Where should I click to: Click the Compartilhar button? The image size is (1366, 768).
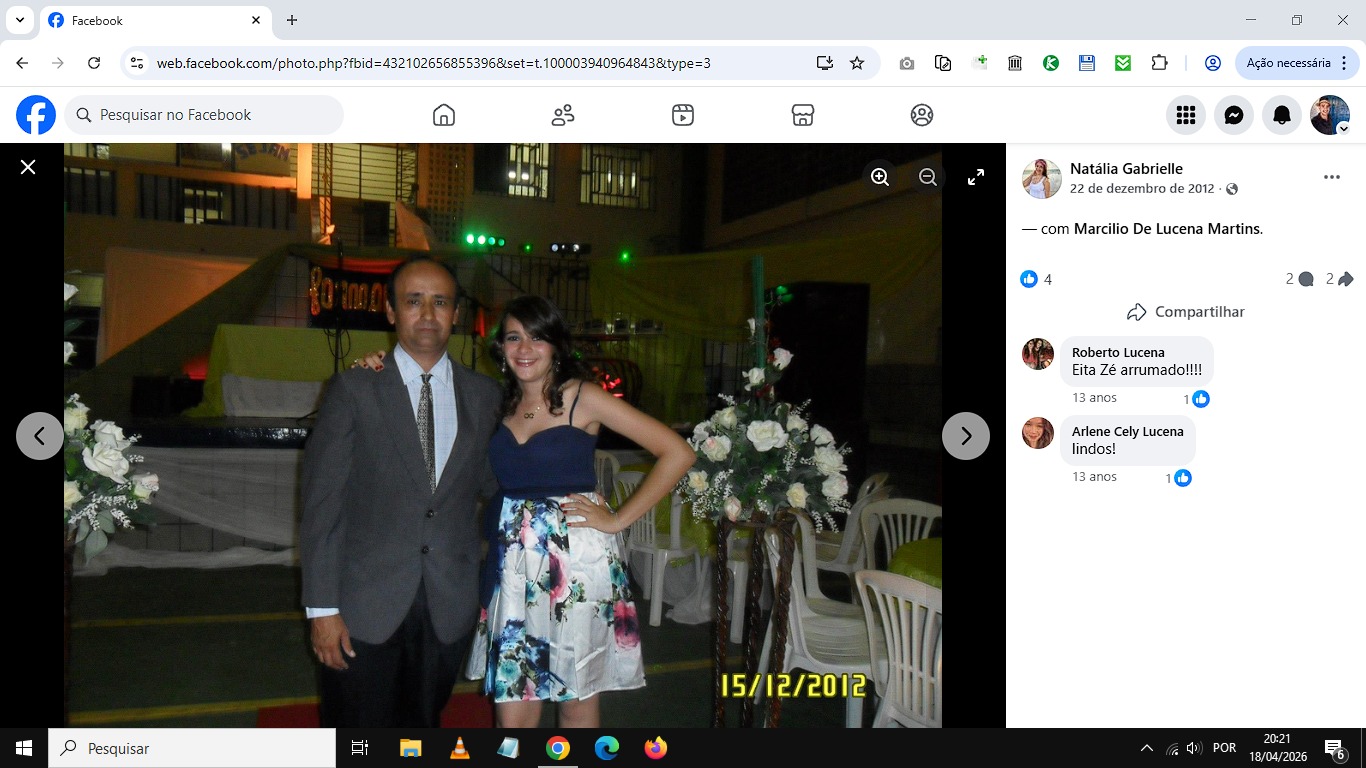(1185, 312)
